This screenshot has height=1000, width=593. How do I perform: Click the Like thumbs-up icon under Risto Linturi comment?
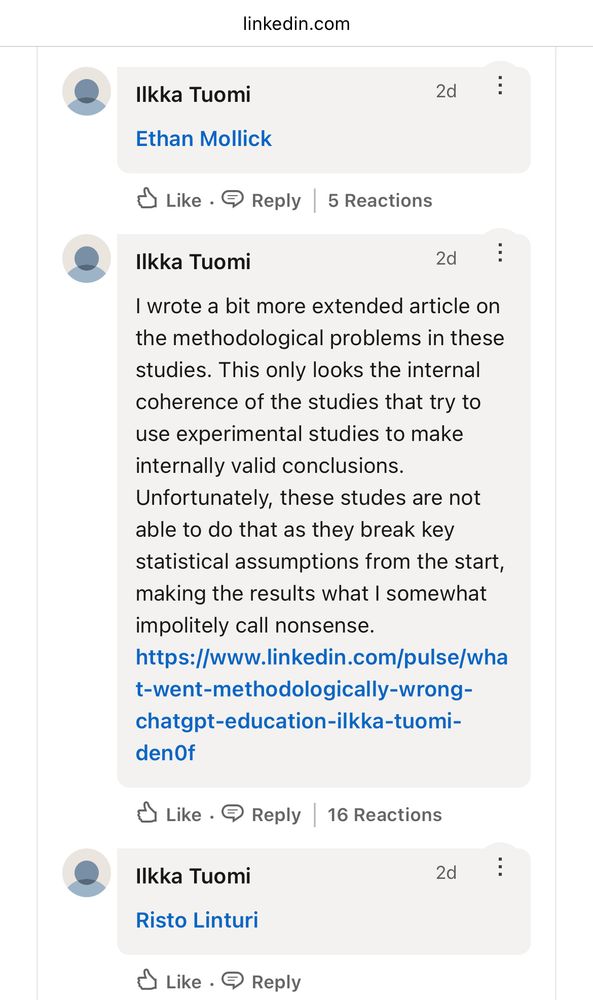tap(147, 981)
